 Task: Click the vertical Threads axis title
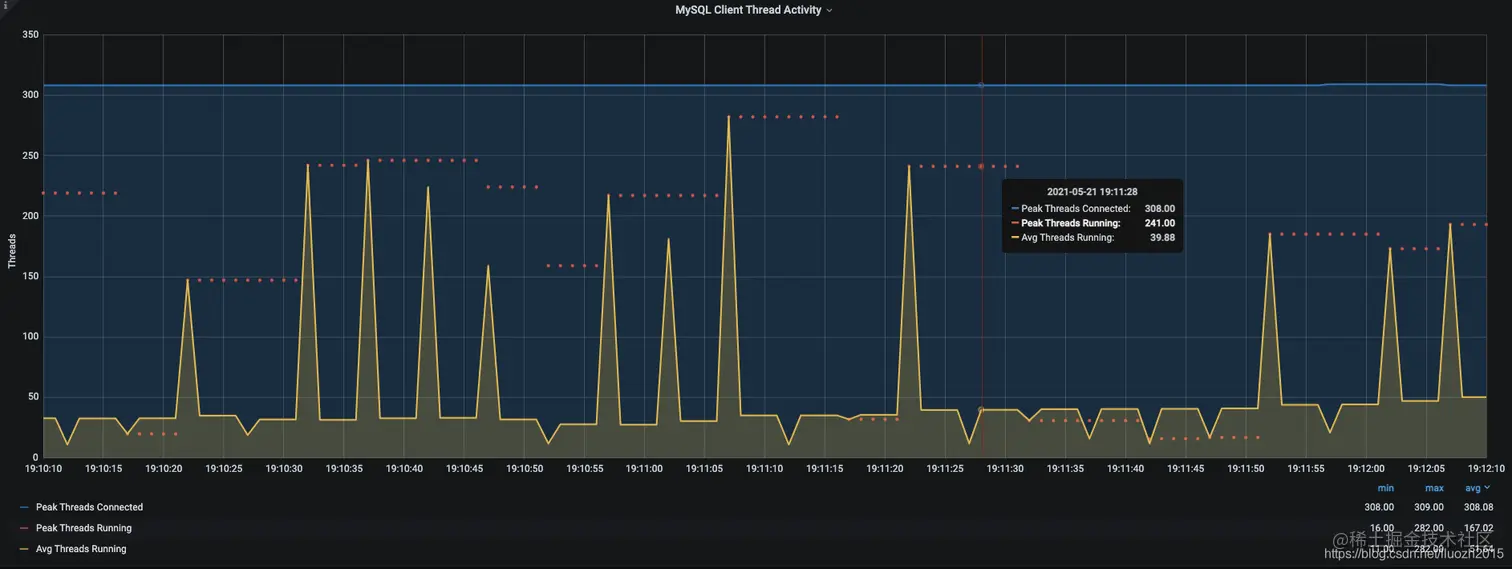click(12, 250)
